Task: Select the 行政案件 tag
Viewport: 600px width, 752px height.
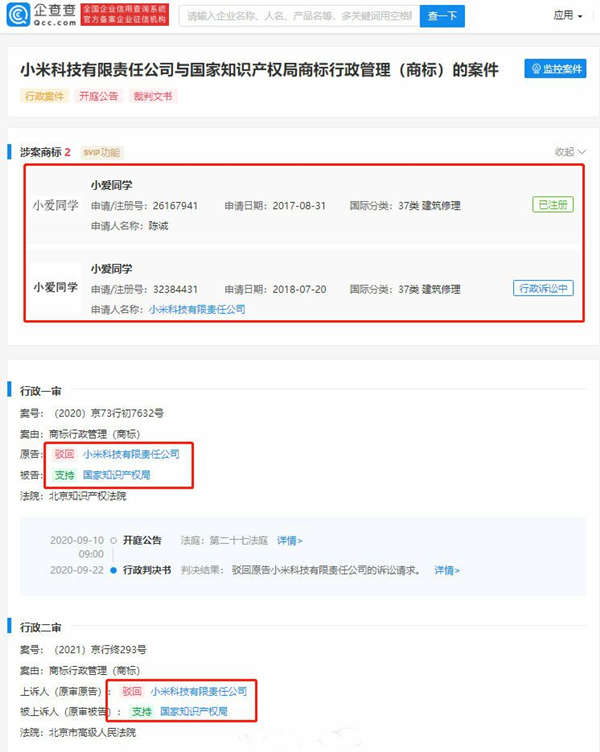Action: point(45,96)
